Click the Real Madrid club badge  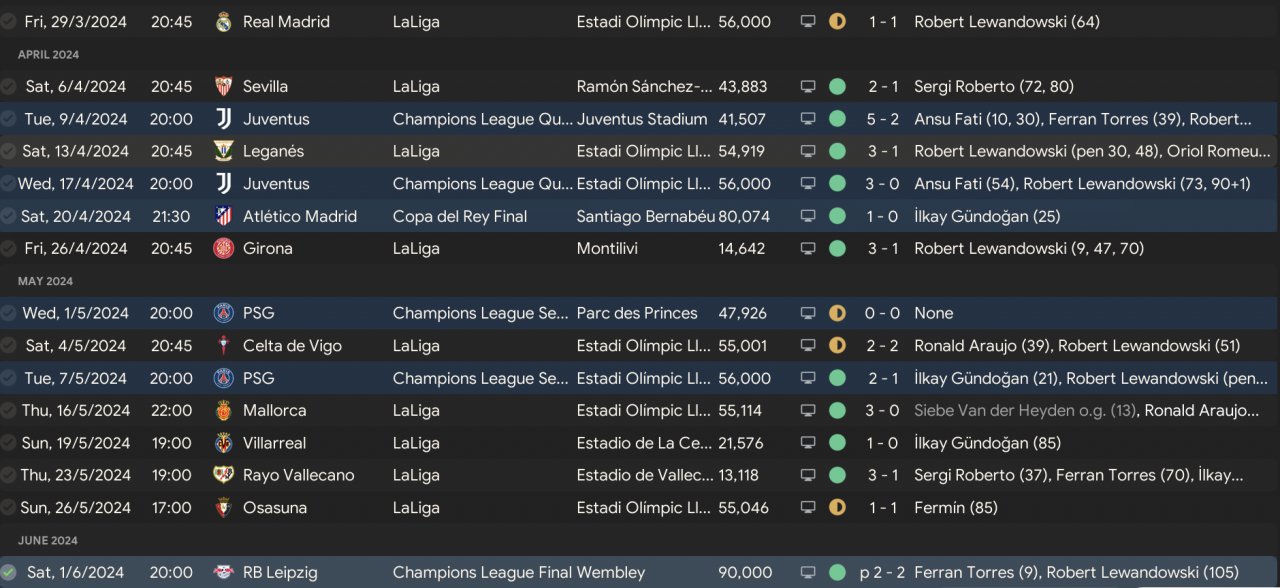[x=224, y=22]
